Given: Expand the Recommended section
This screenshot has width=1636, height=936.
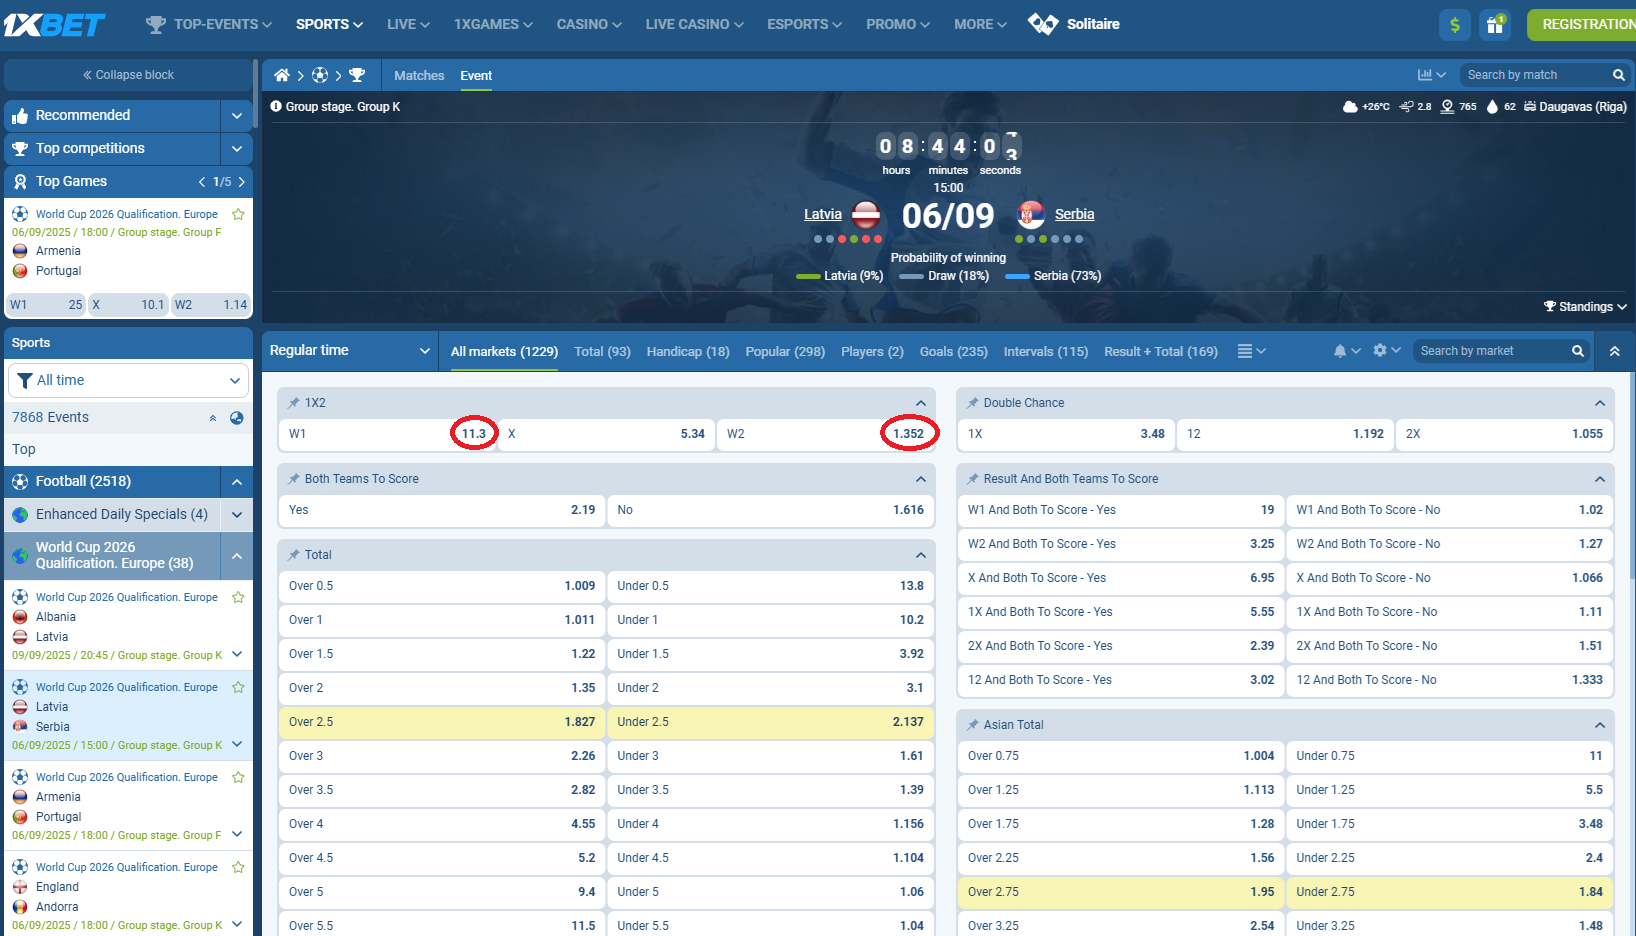Looking at the screenshot, I should pos(237,116).
